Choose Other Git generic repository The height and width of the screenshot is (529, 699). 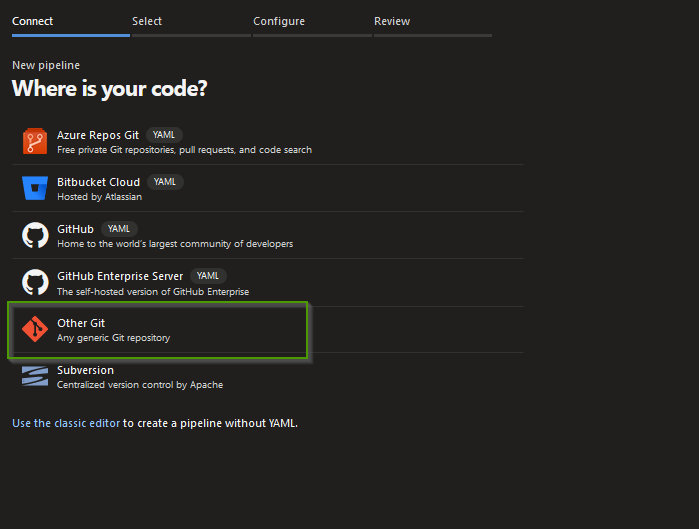[81, 323]
